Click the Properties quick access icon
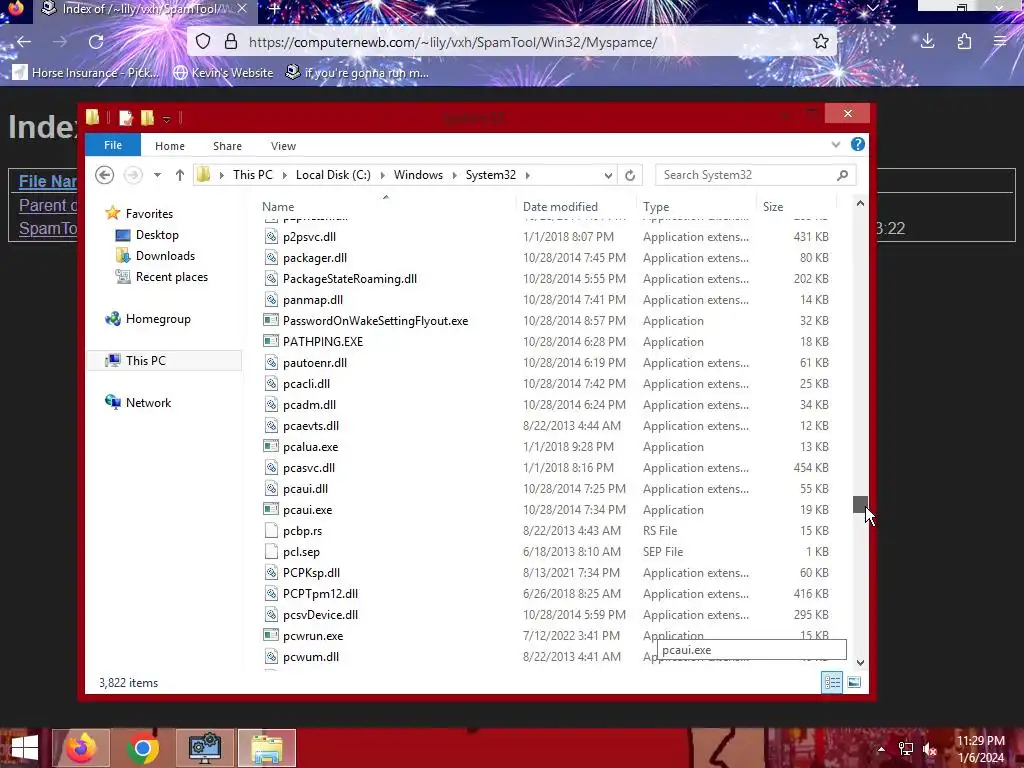Image resolution: width=1024 pixels, height=768 pixels. tap(126, 118)
